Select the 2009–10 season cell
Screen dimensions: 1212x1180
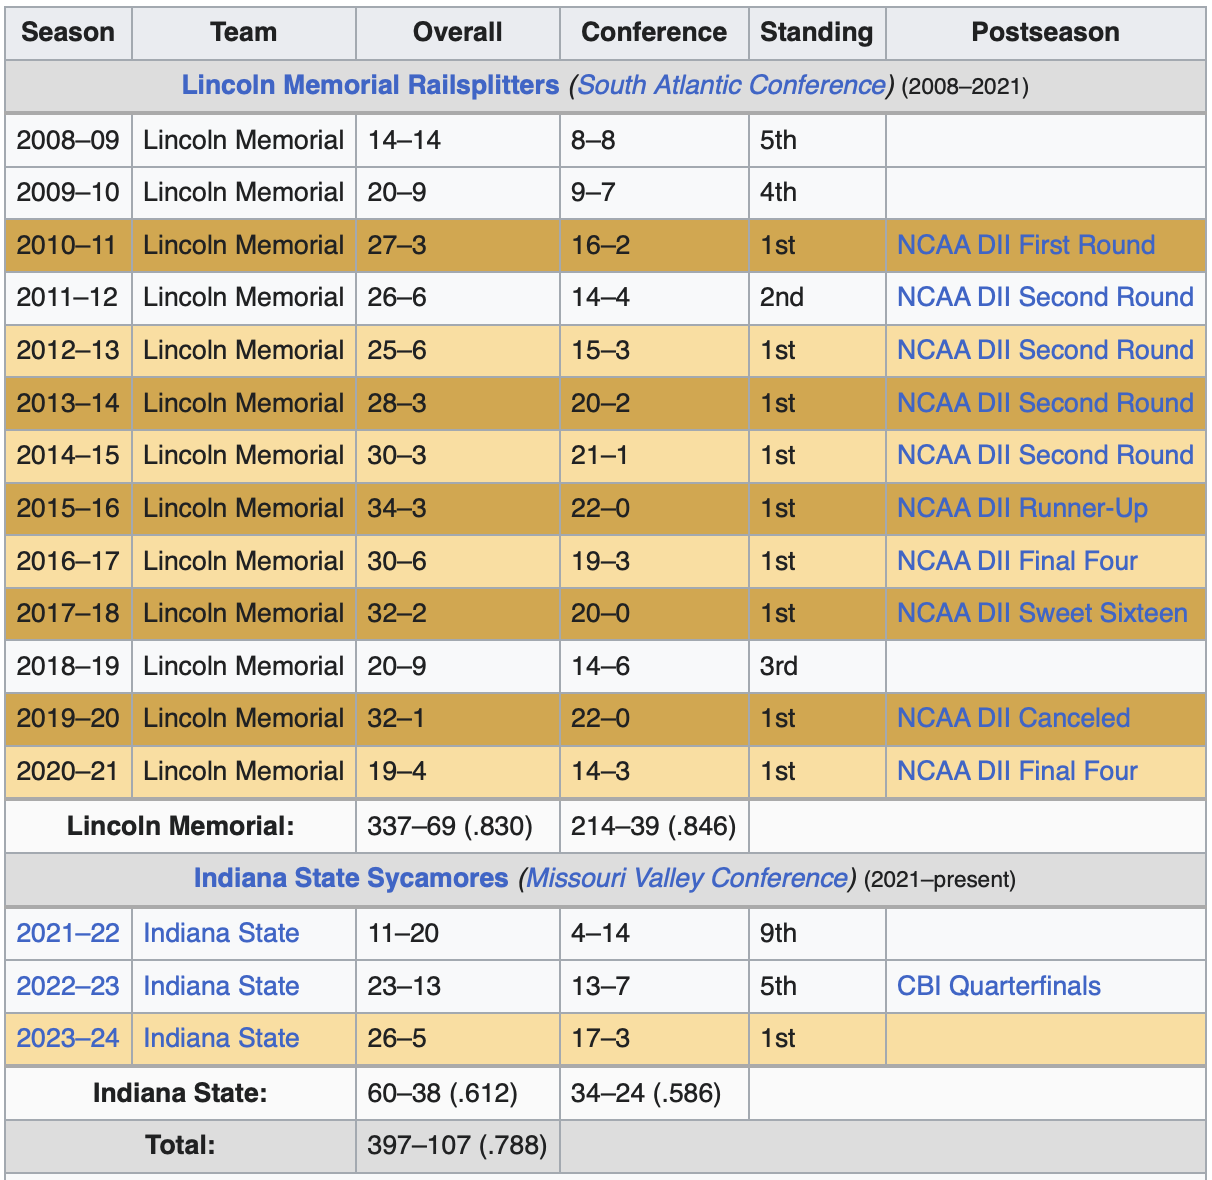click(x=68, y=192)
